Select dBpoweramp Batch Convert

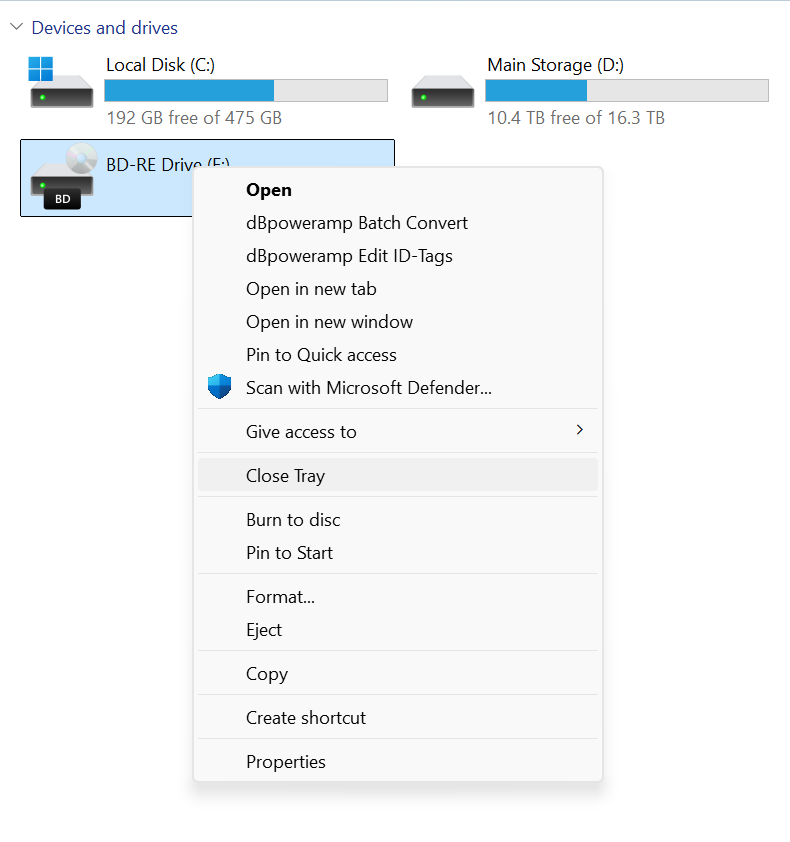click(x=356, y=223)
